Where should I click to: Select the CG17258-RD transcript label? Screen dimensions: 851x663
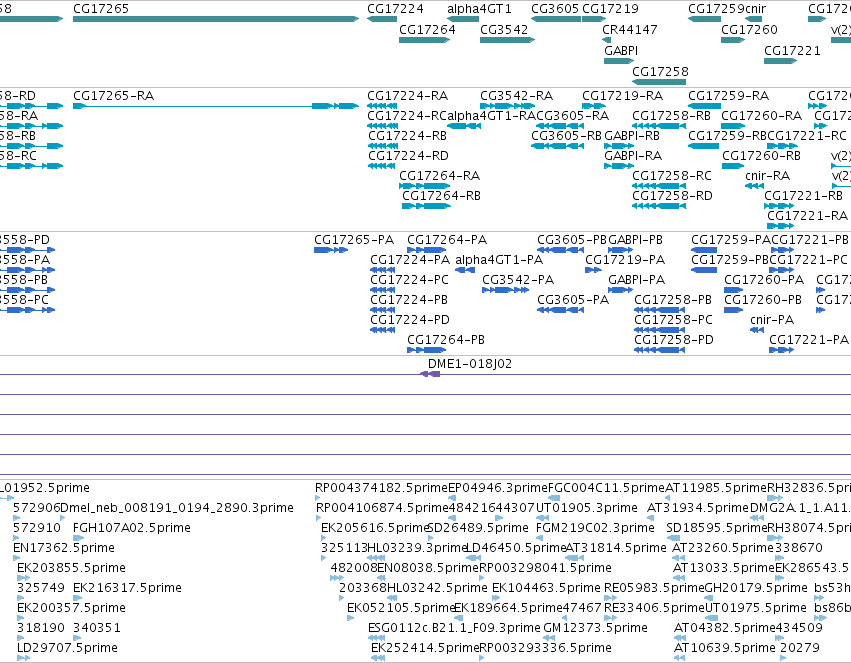click(672, 196)
